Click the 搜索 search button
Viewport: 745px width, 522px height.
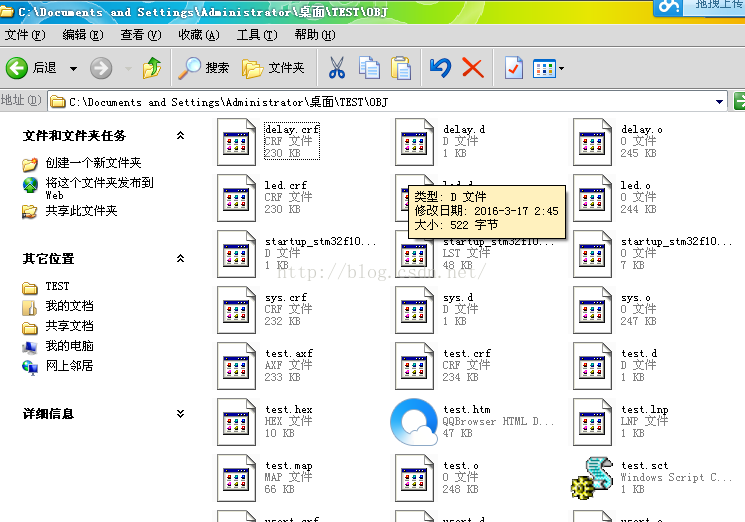(205, 68)
